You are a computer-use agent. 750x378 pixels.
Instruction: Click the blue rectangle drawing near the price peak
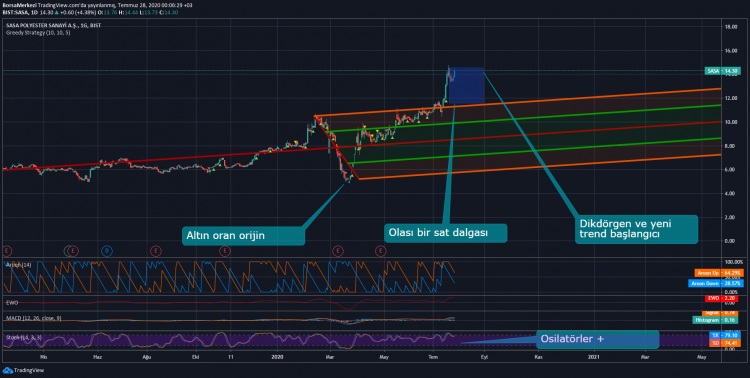pos(466,85)
